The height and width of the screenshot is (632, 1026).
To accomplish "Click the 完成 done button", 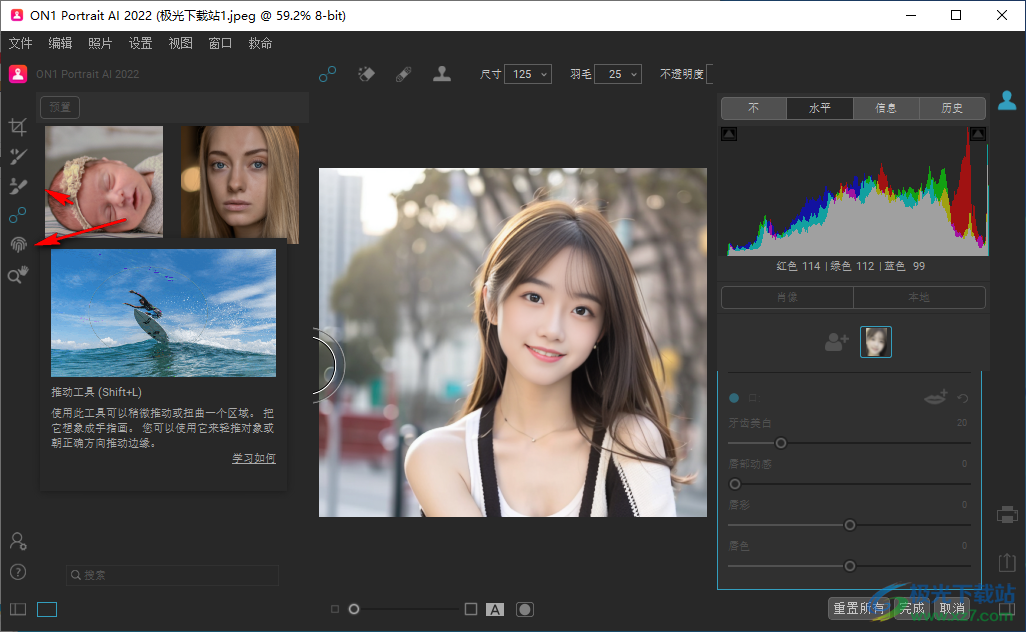I will [x=911, y=608].
